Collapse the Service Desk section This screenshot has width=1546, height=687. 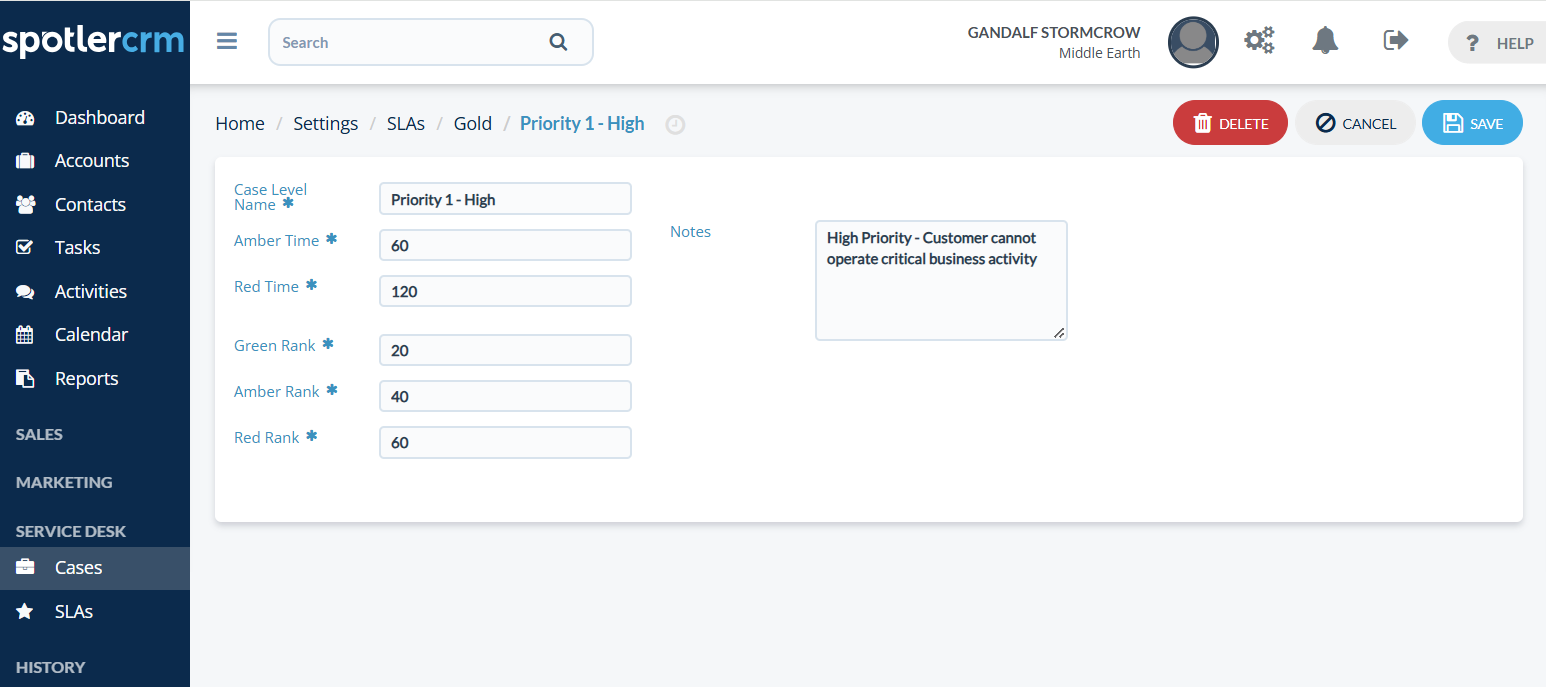pyautogui.click(x=71, y=531)
